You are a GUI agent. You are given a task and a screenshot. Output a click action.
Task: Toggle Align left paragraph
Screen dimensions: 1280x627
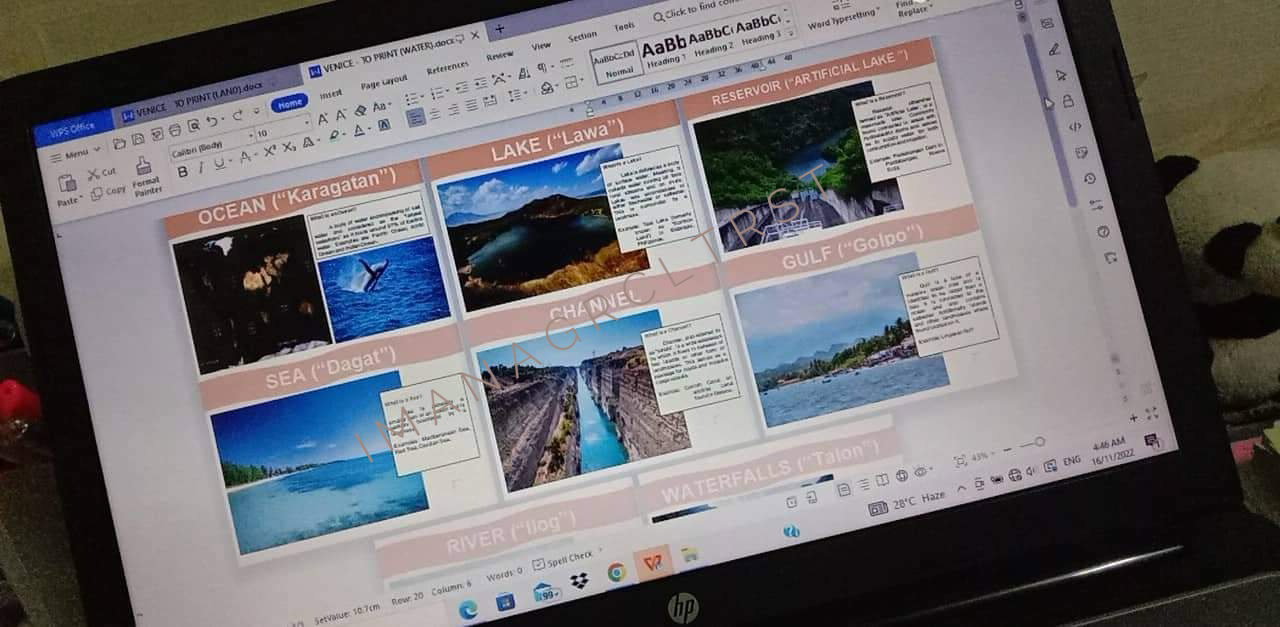pyautogui.click(x=416, y=117)
